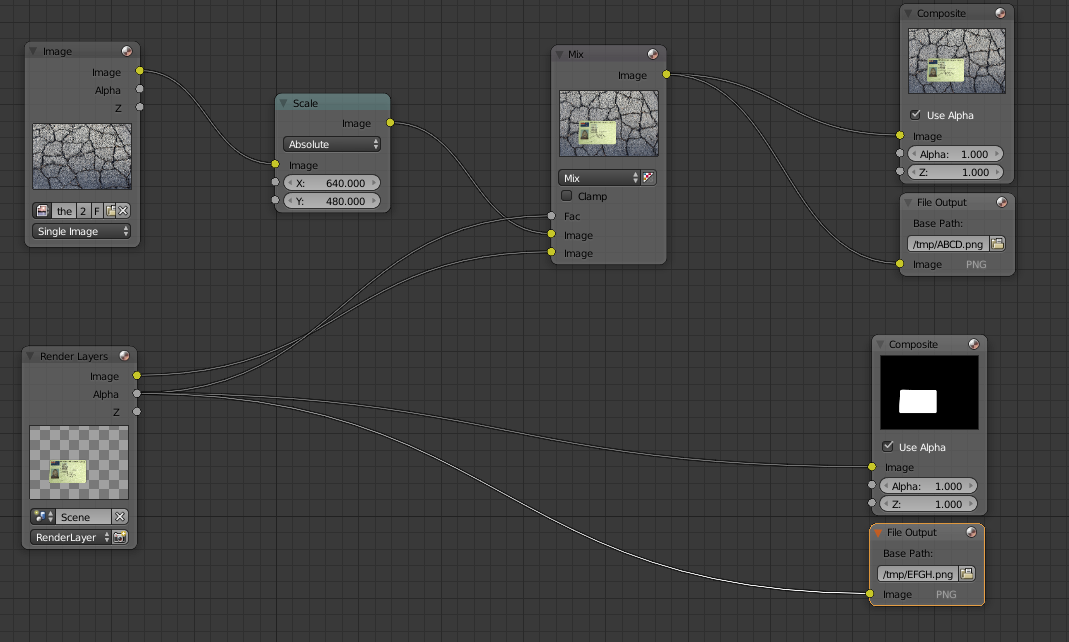Click Alpha 1.000 in bottom Composite node
Screen dimensions: 1069x642
[929, 486]
